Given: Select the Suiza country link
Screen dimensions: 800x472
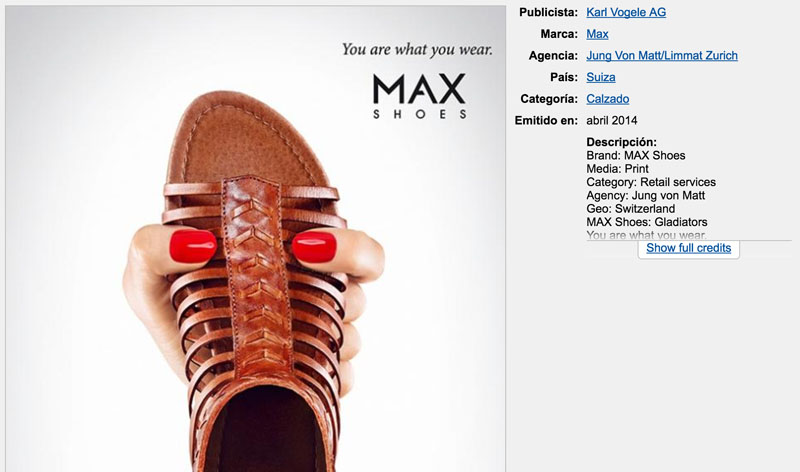Looking at the screenshot, I should pyautogui.click(x=600, y=77).
